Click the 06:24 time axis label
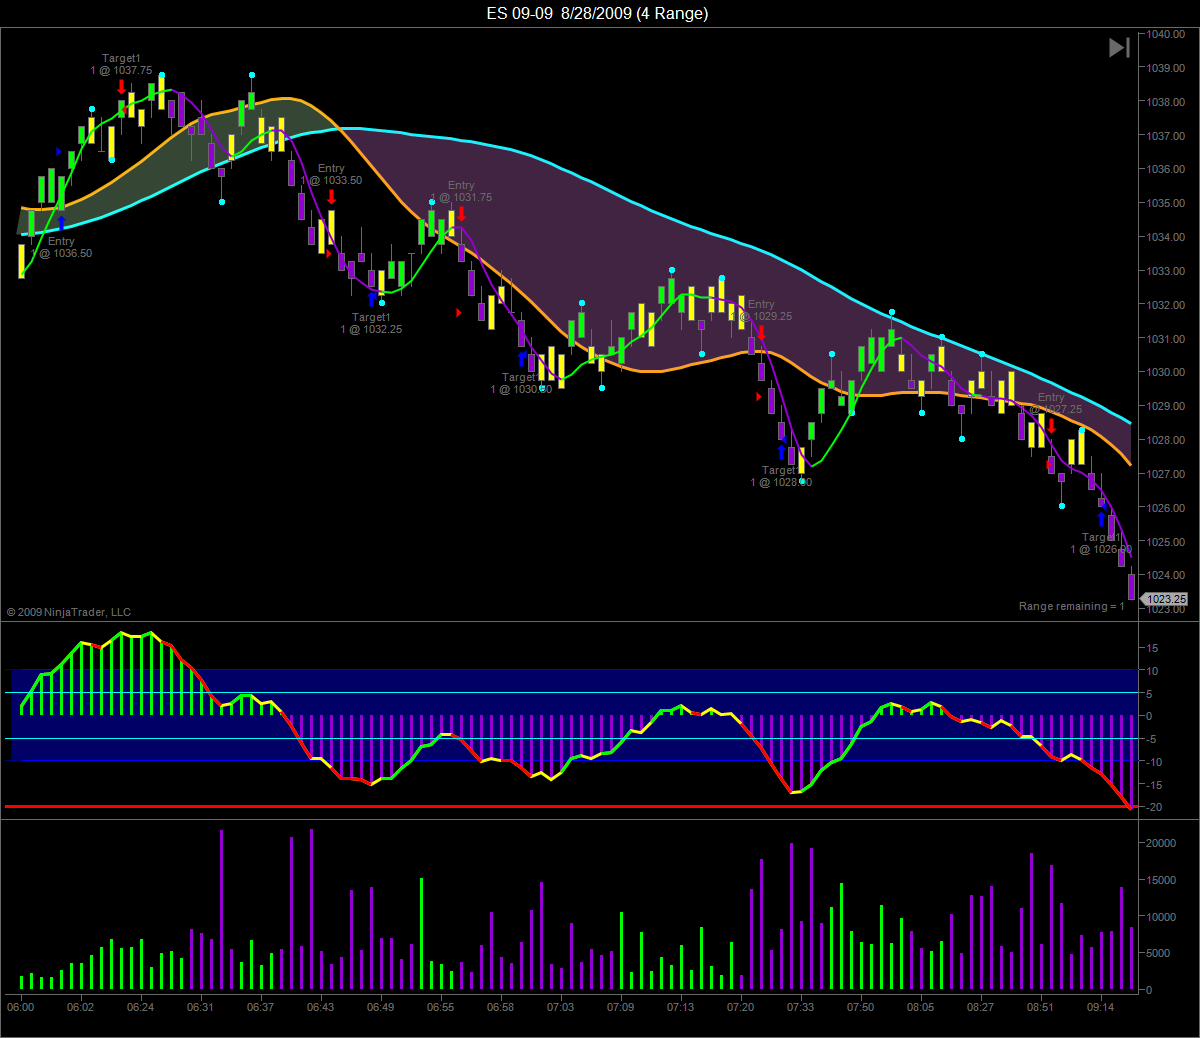The image size is (1200, 1038). pos(140,1007)
